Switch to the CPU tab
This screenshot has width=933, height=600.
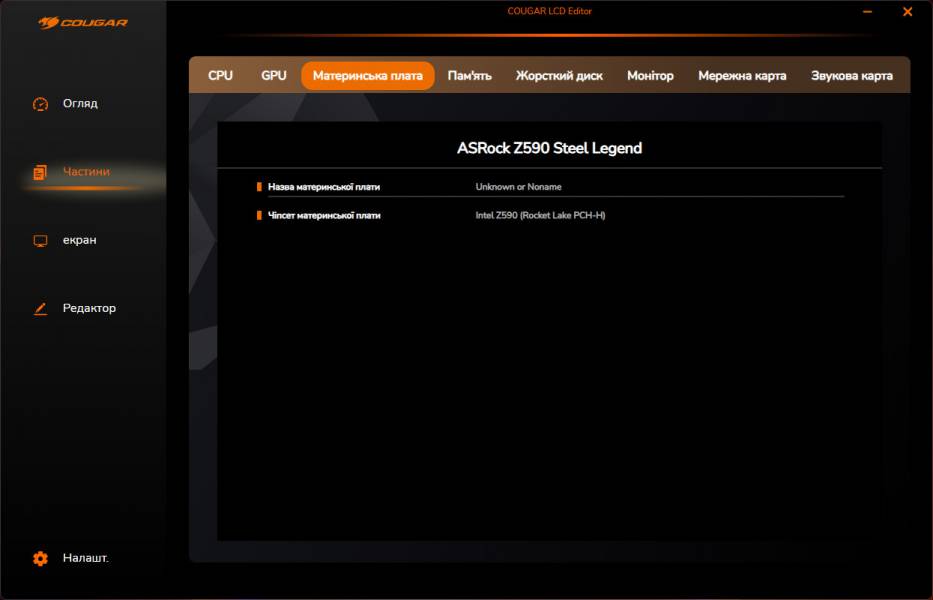220,76
